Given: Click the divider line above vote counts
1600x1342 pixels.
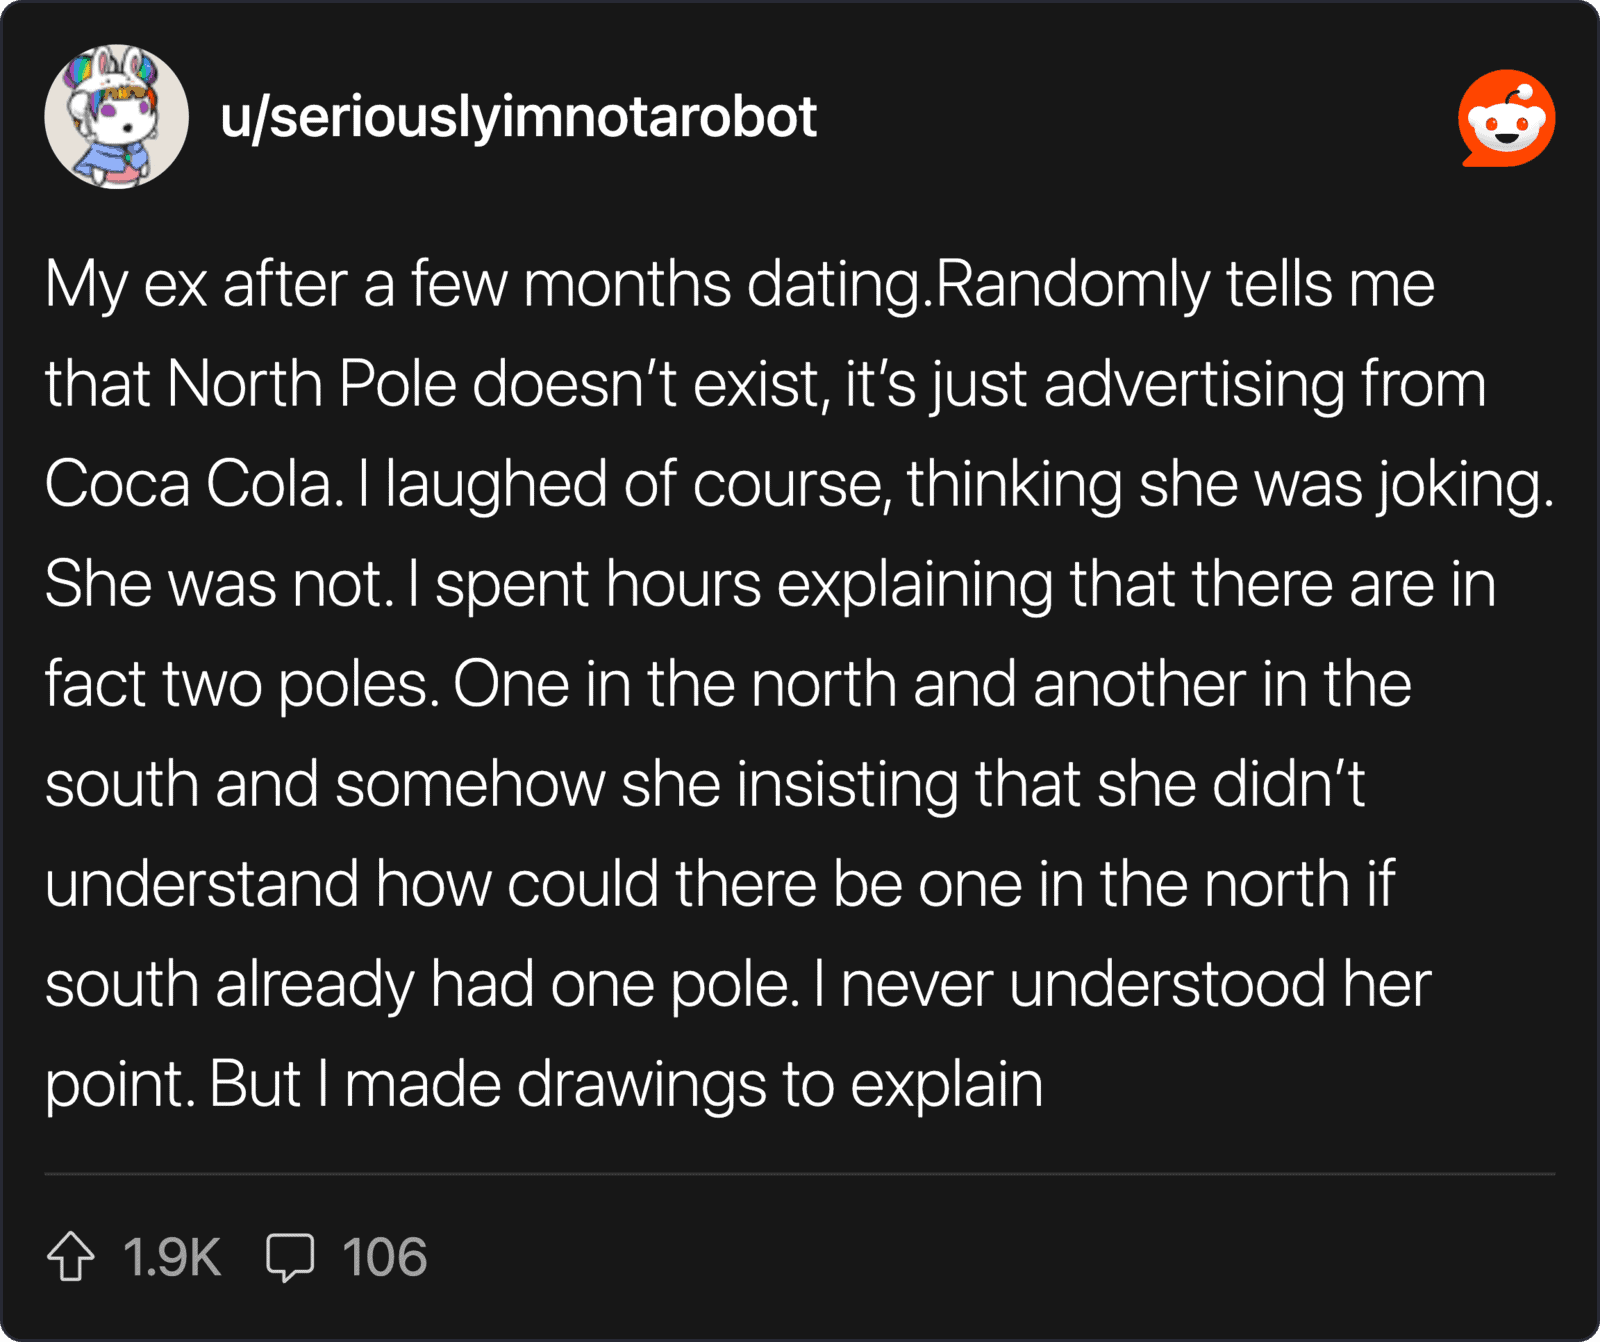Looking at the screenshot, I should click(x=800, y=1174).
